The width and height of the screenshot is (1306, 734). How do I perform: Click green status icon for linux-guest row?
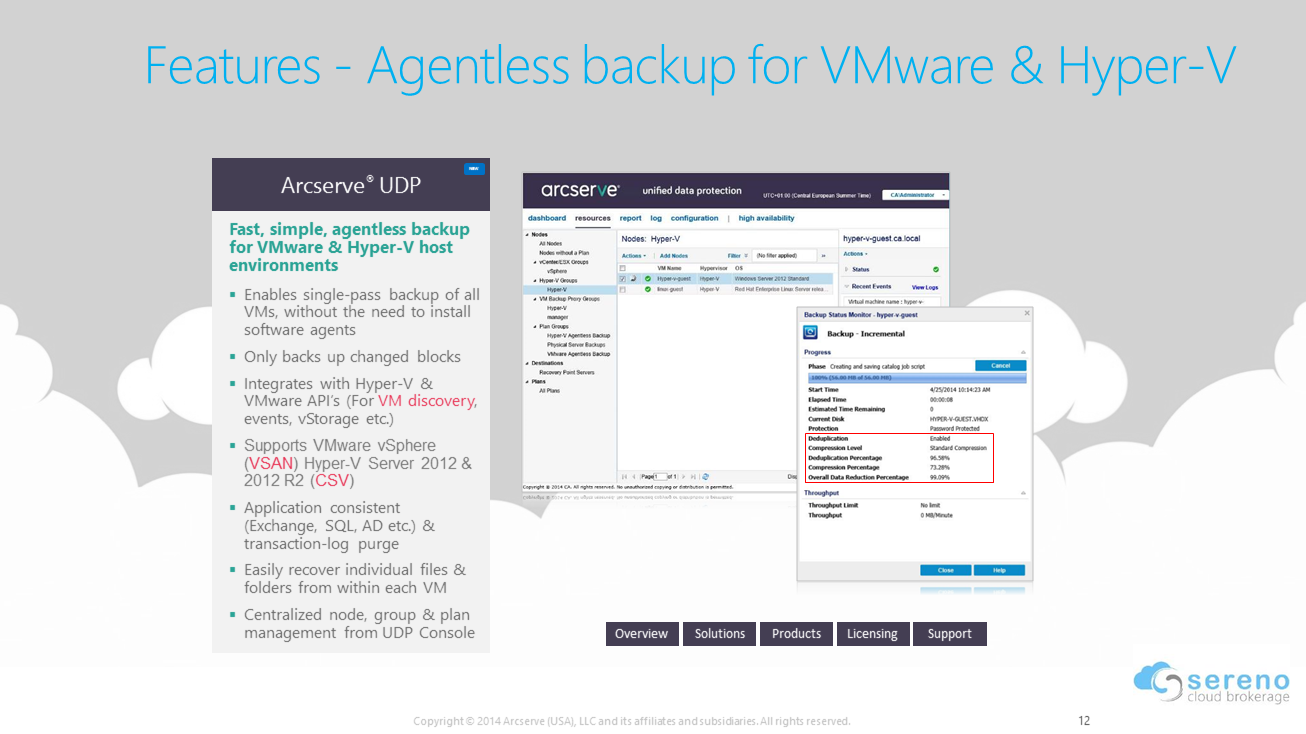(648, 289)
